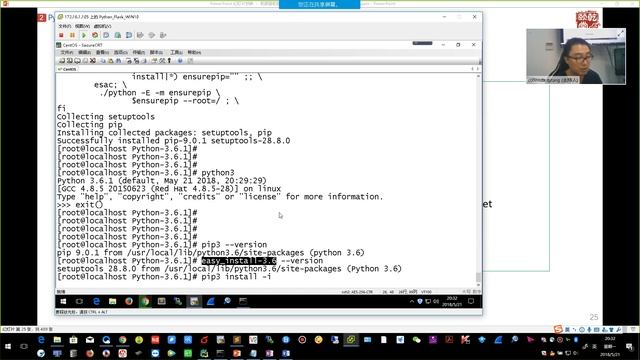The image size is (640, 360).
Task: Open the 视图 menu of the VM console window
Action: [82, 26]
